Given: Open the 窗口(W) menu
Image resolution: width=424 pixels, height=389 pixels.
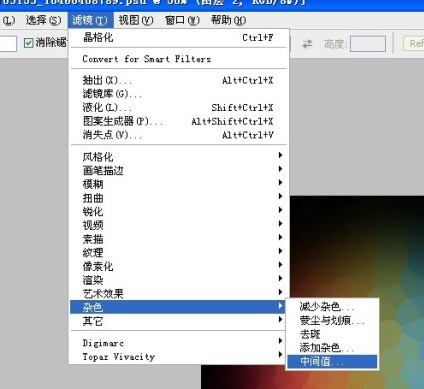Looking at the screenshot, I should coord(182,20).
